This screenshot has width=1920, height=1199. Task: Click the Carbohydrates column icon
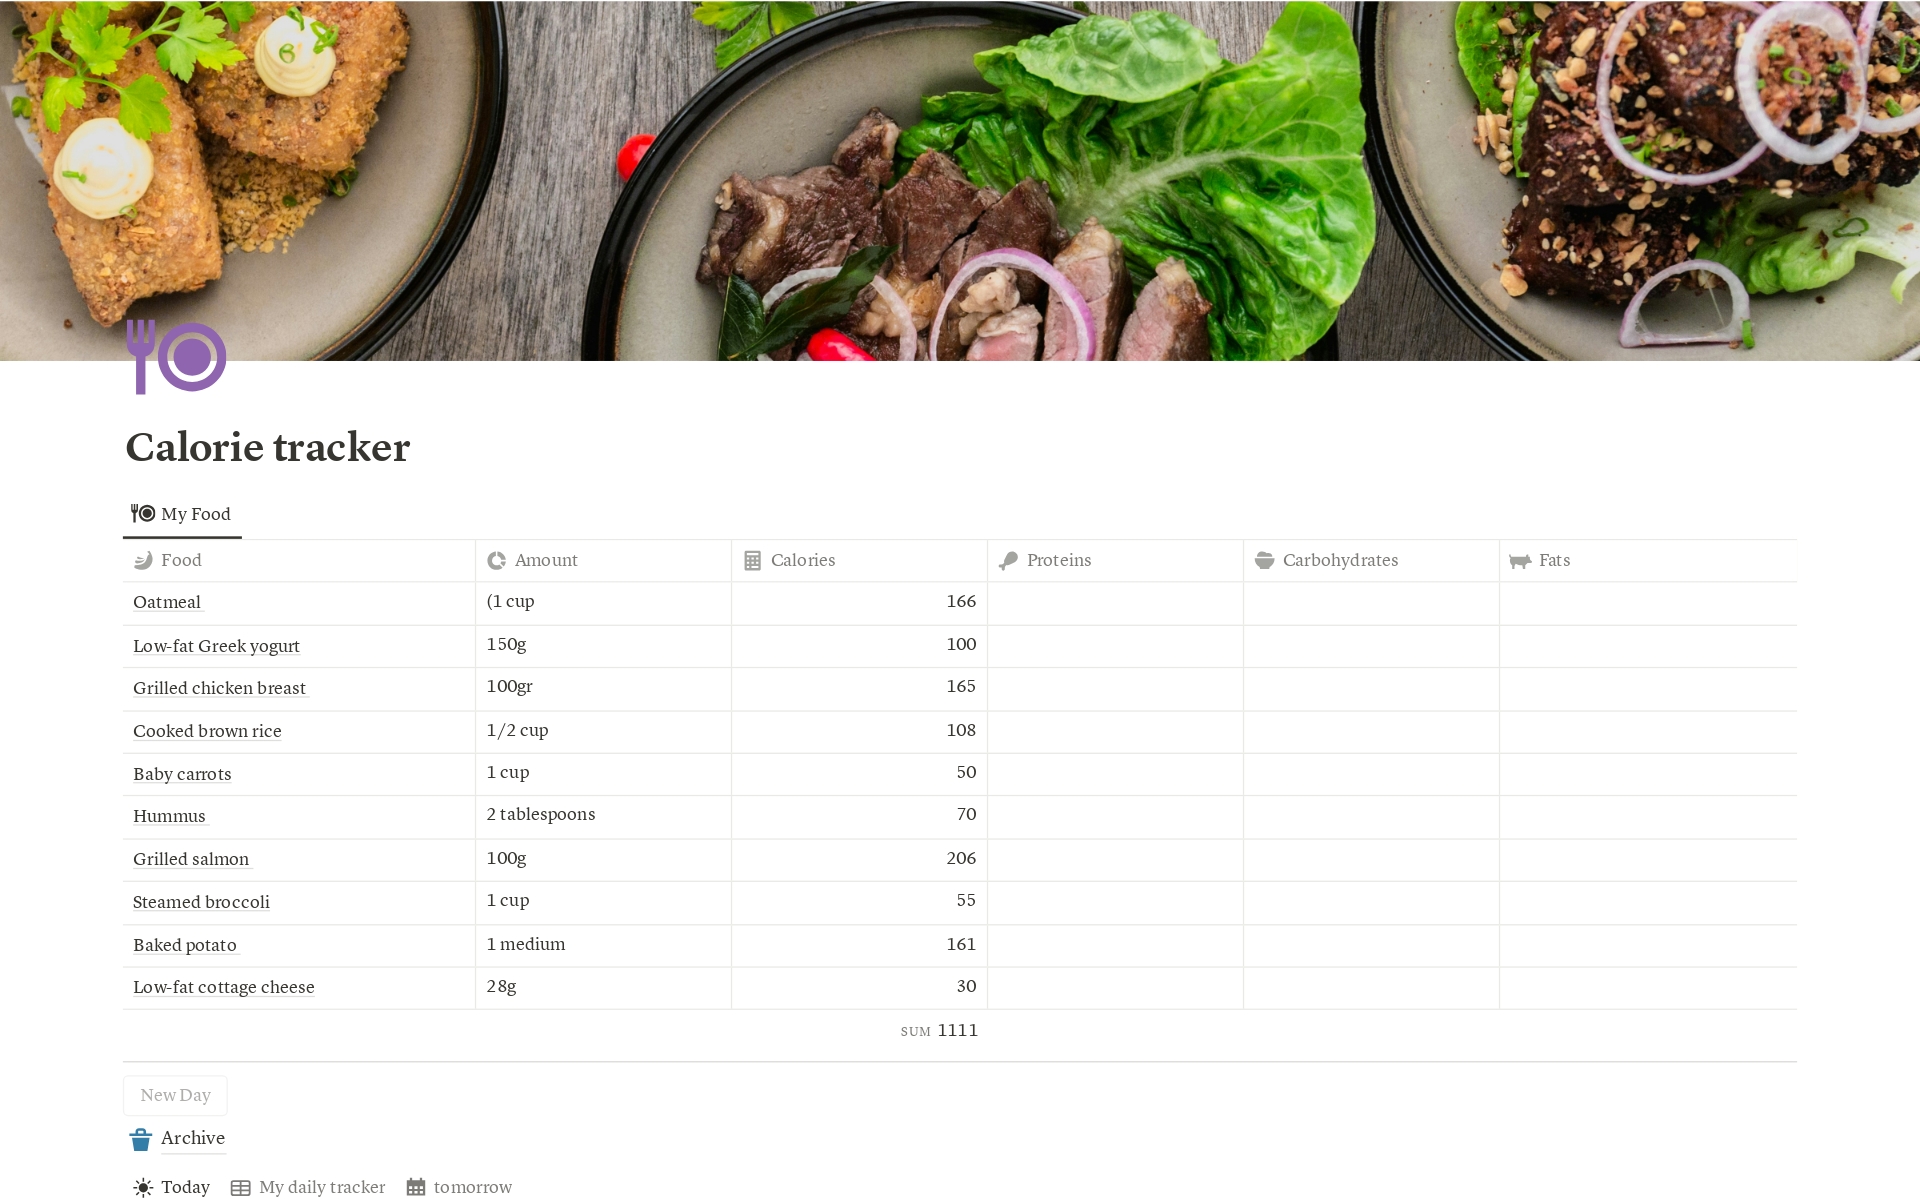click(x=1267, y=559)
